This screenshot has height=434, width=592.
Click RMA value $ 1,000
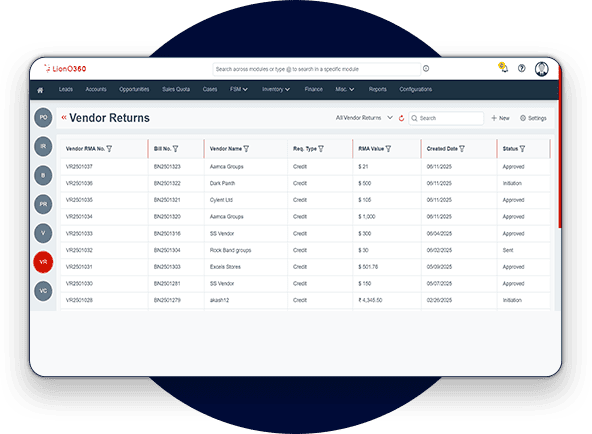(367, 217)
